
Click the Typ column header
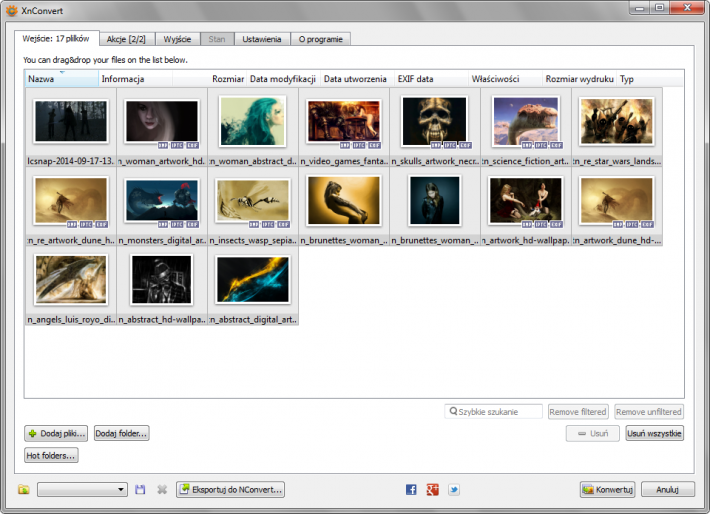point(650,79)
